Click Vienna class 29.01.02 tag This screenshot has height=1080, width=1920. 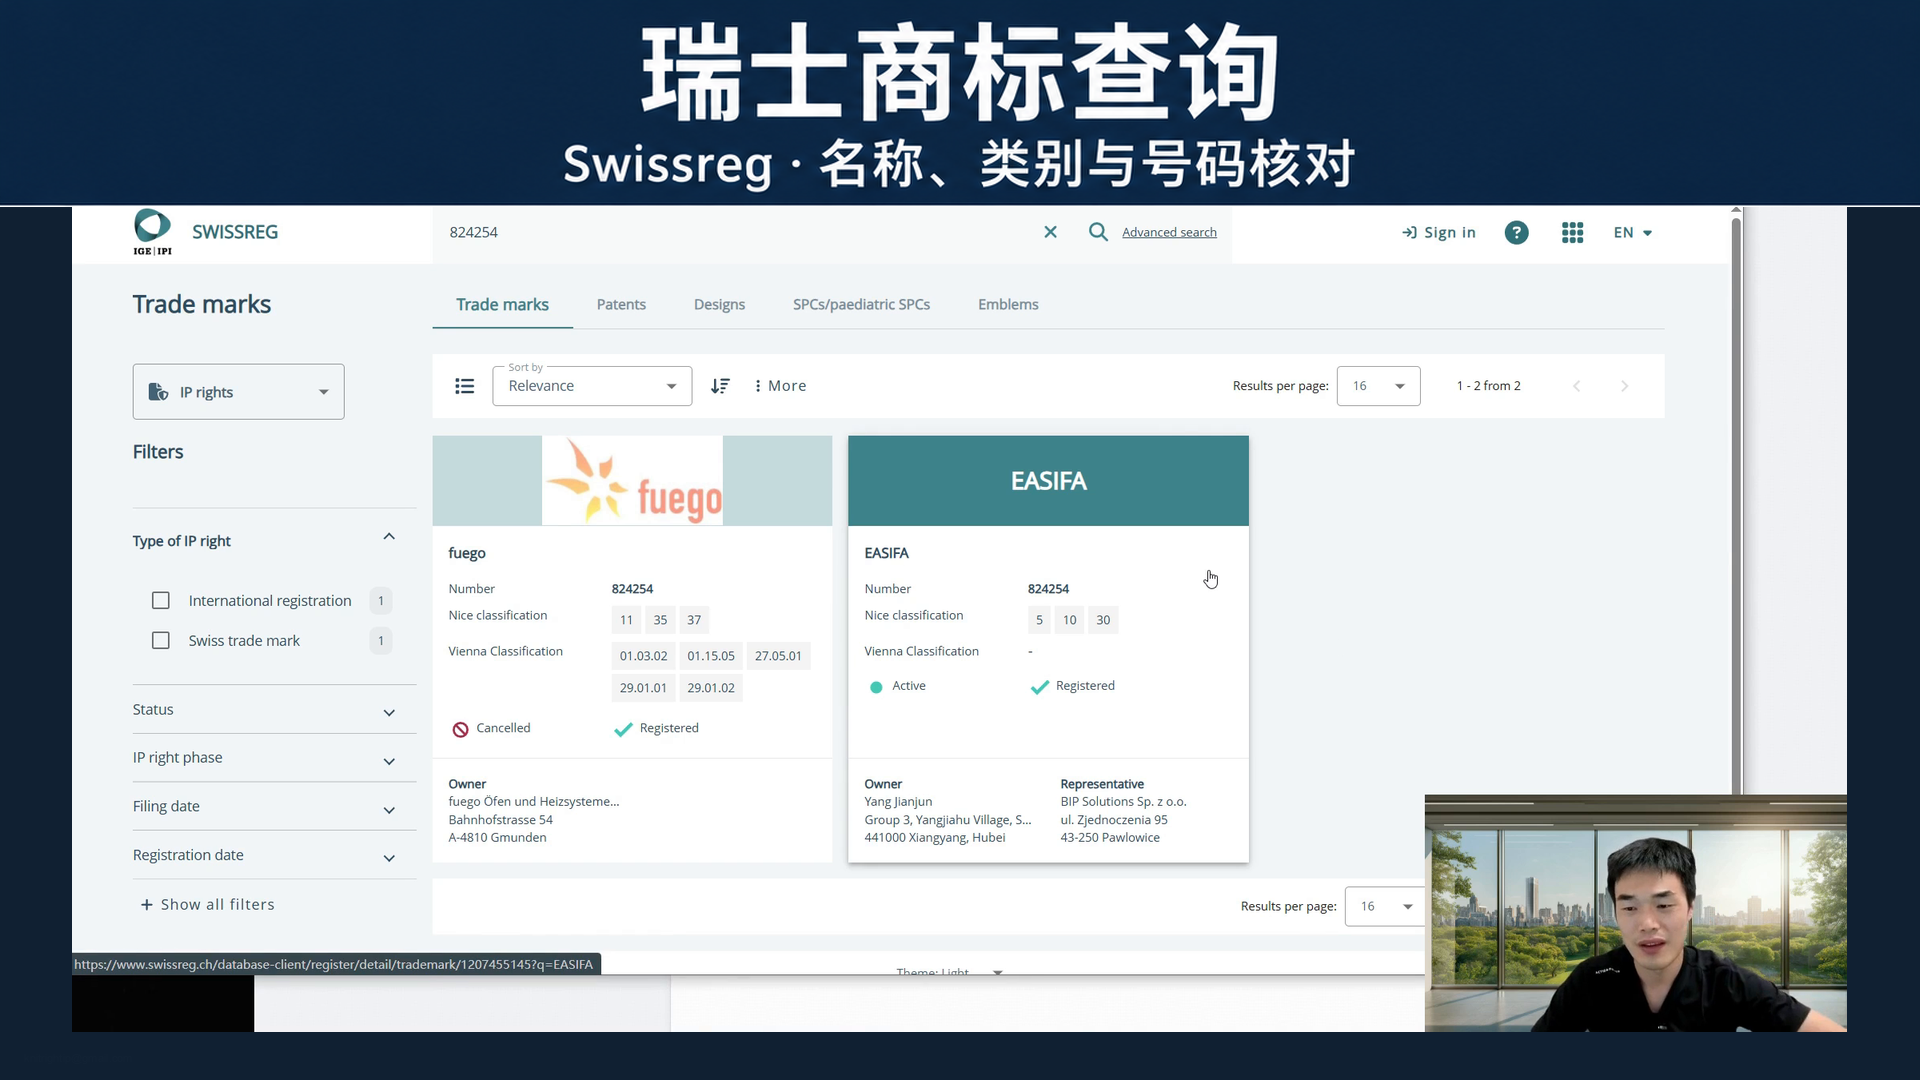click(711, 688)
